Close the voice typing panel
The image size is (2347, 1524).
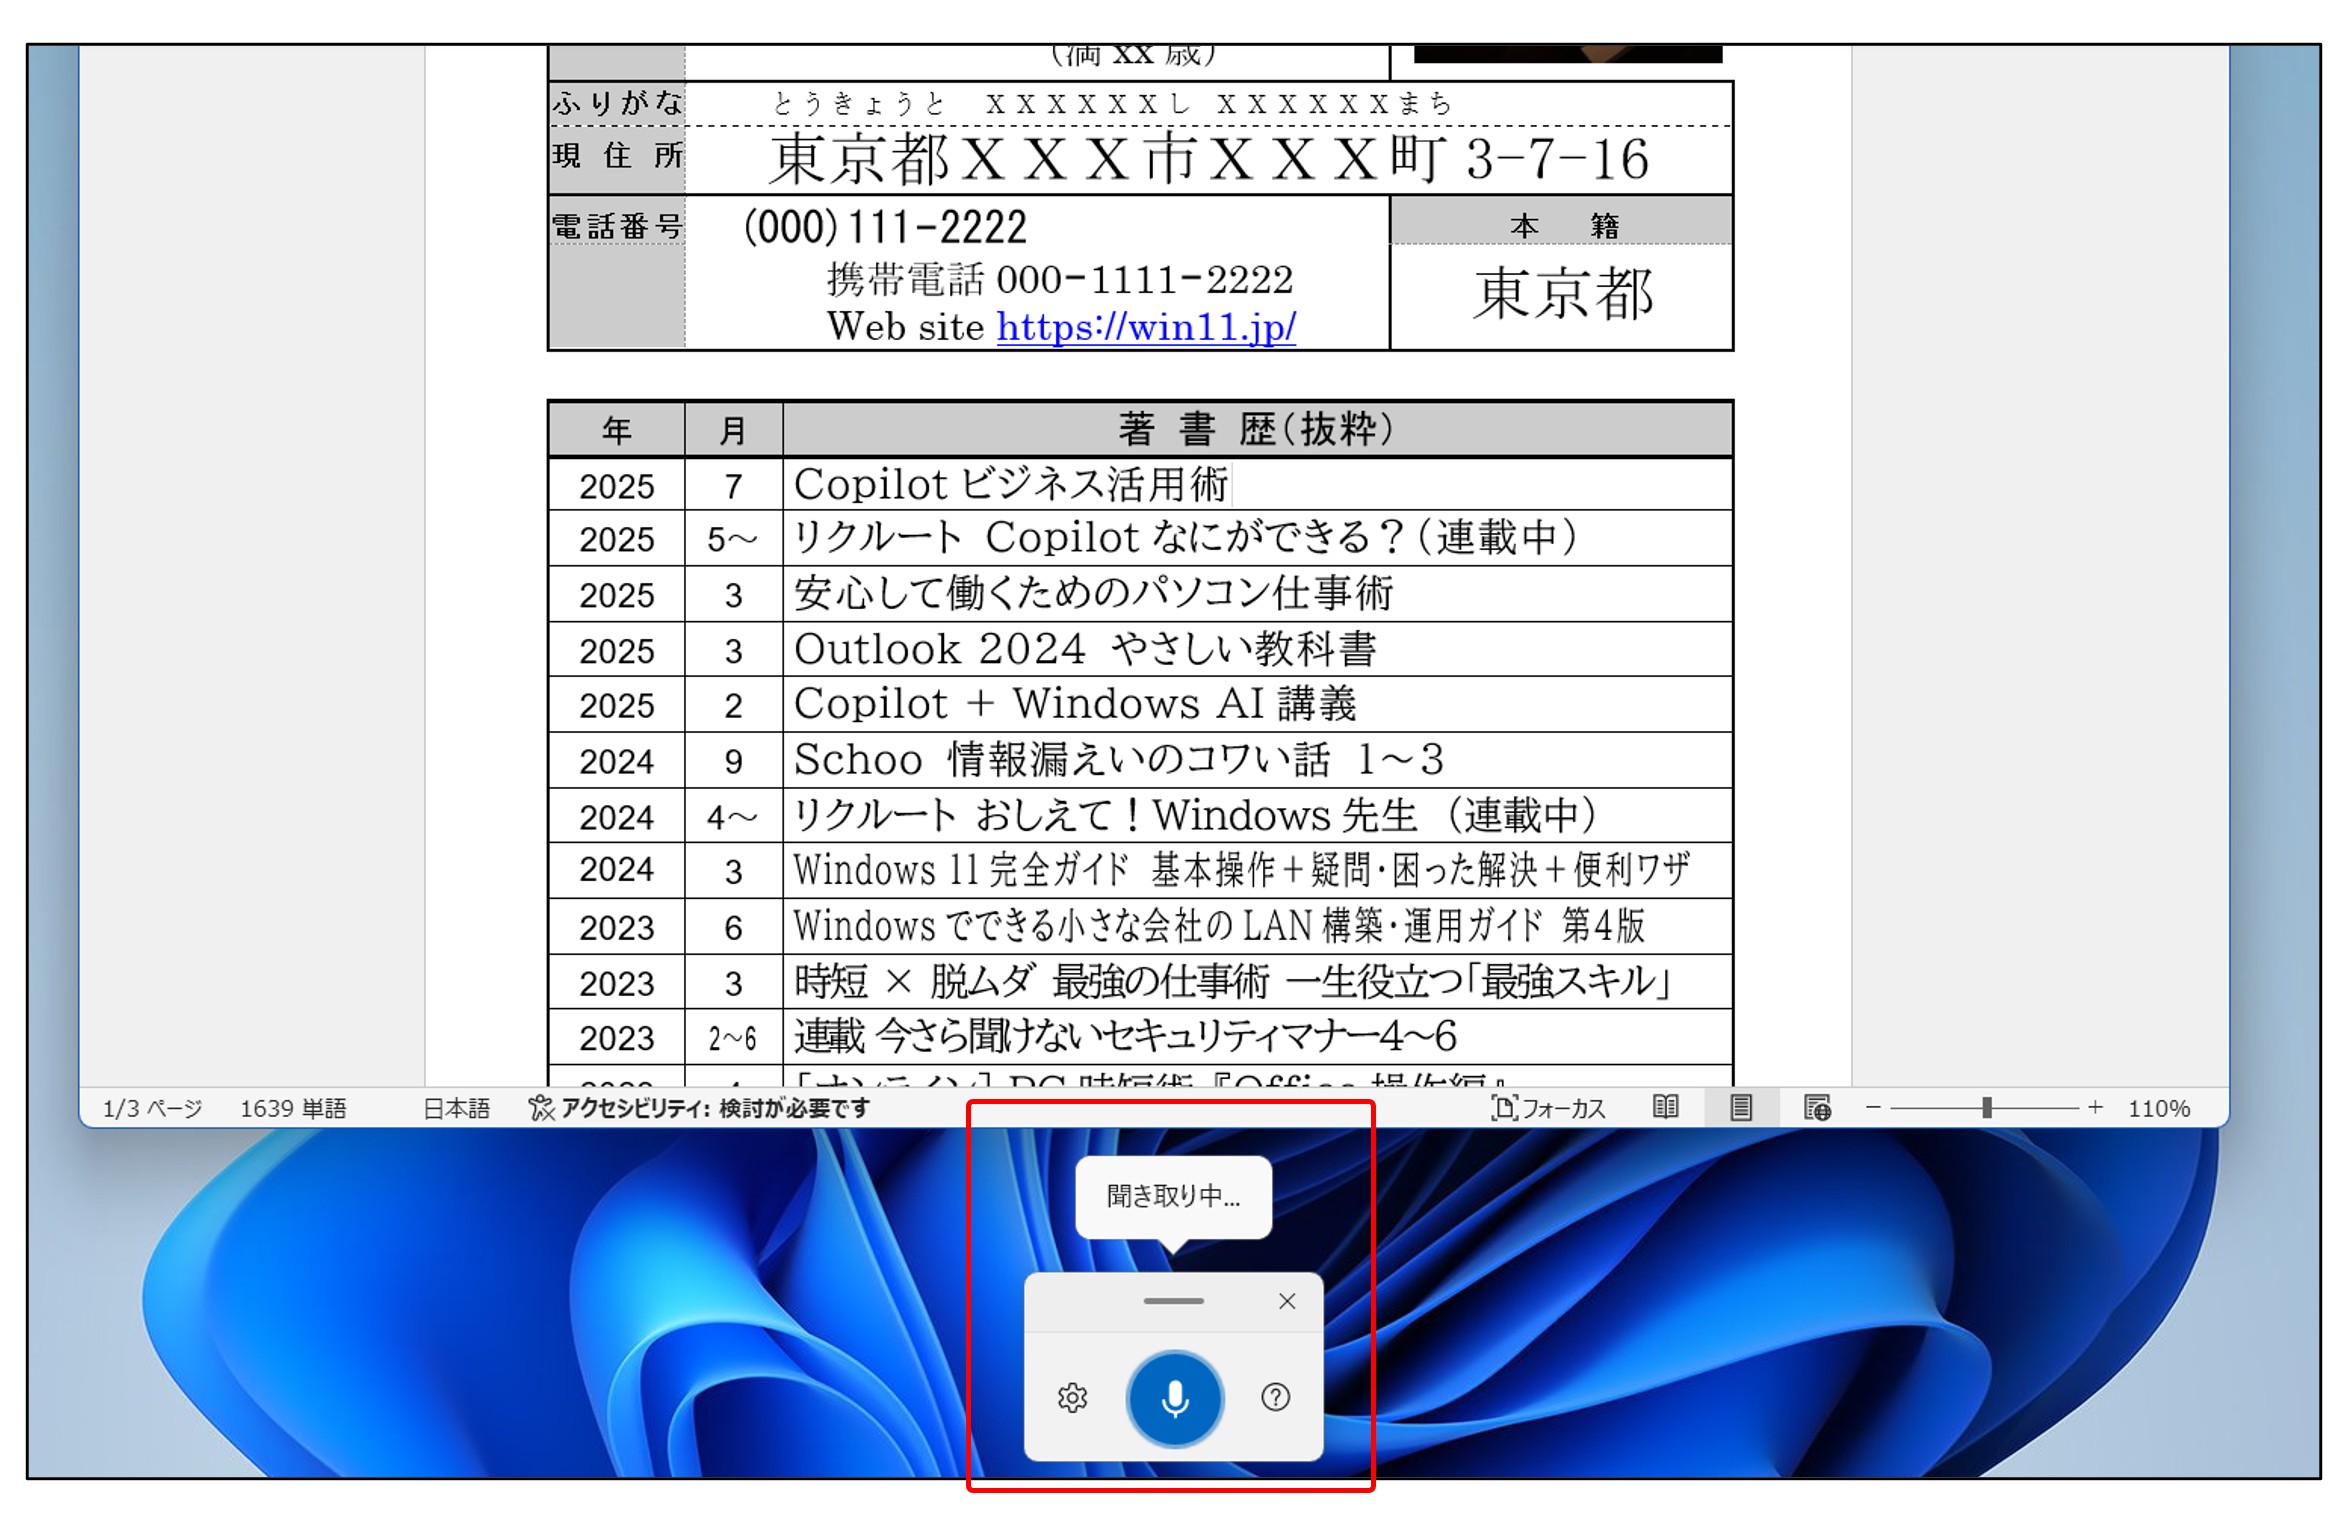[x=1287, y=1301]
